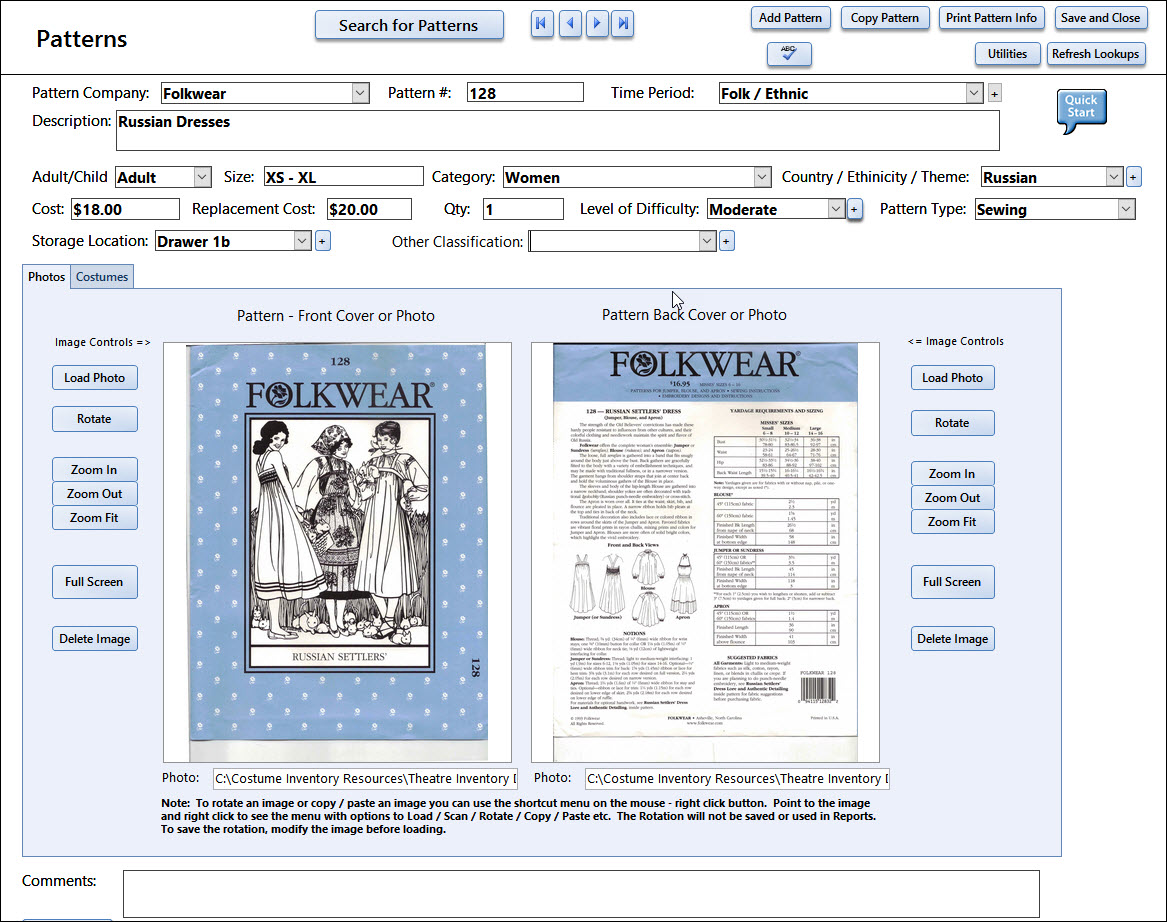Go to the last pattern record

(623, 24)
